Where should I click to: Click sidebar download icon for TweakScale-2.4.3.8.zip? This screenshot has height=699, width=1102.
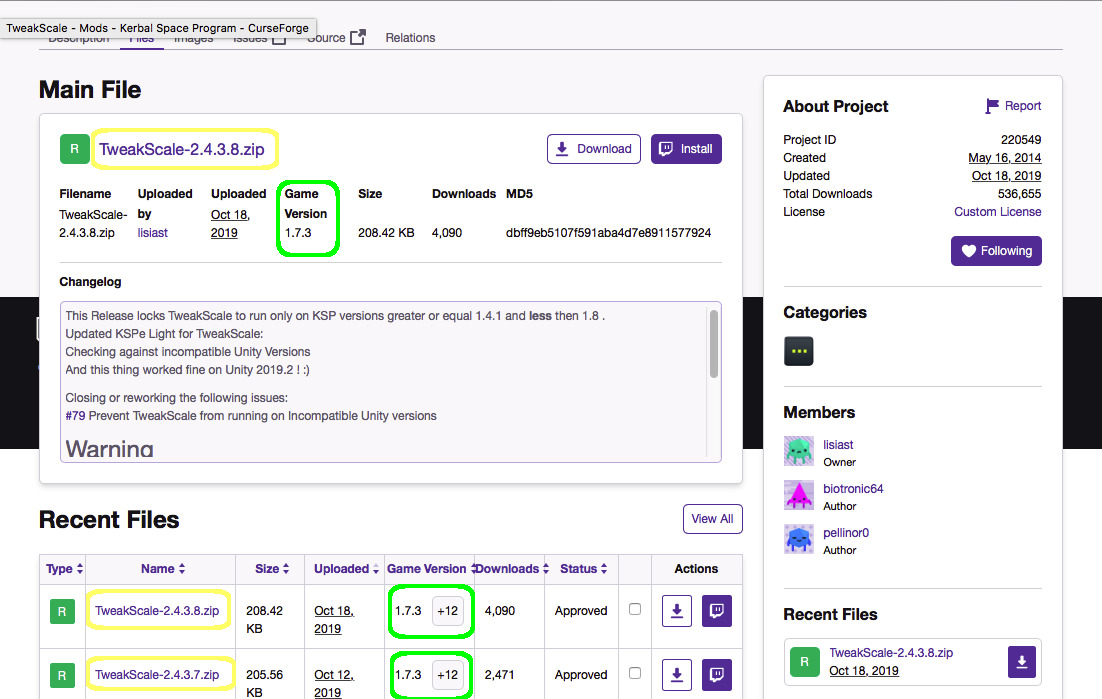tap(1022, 662)
